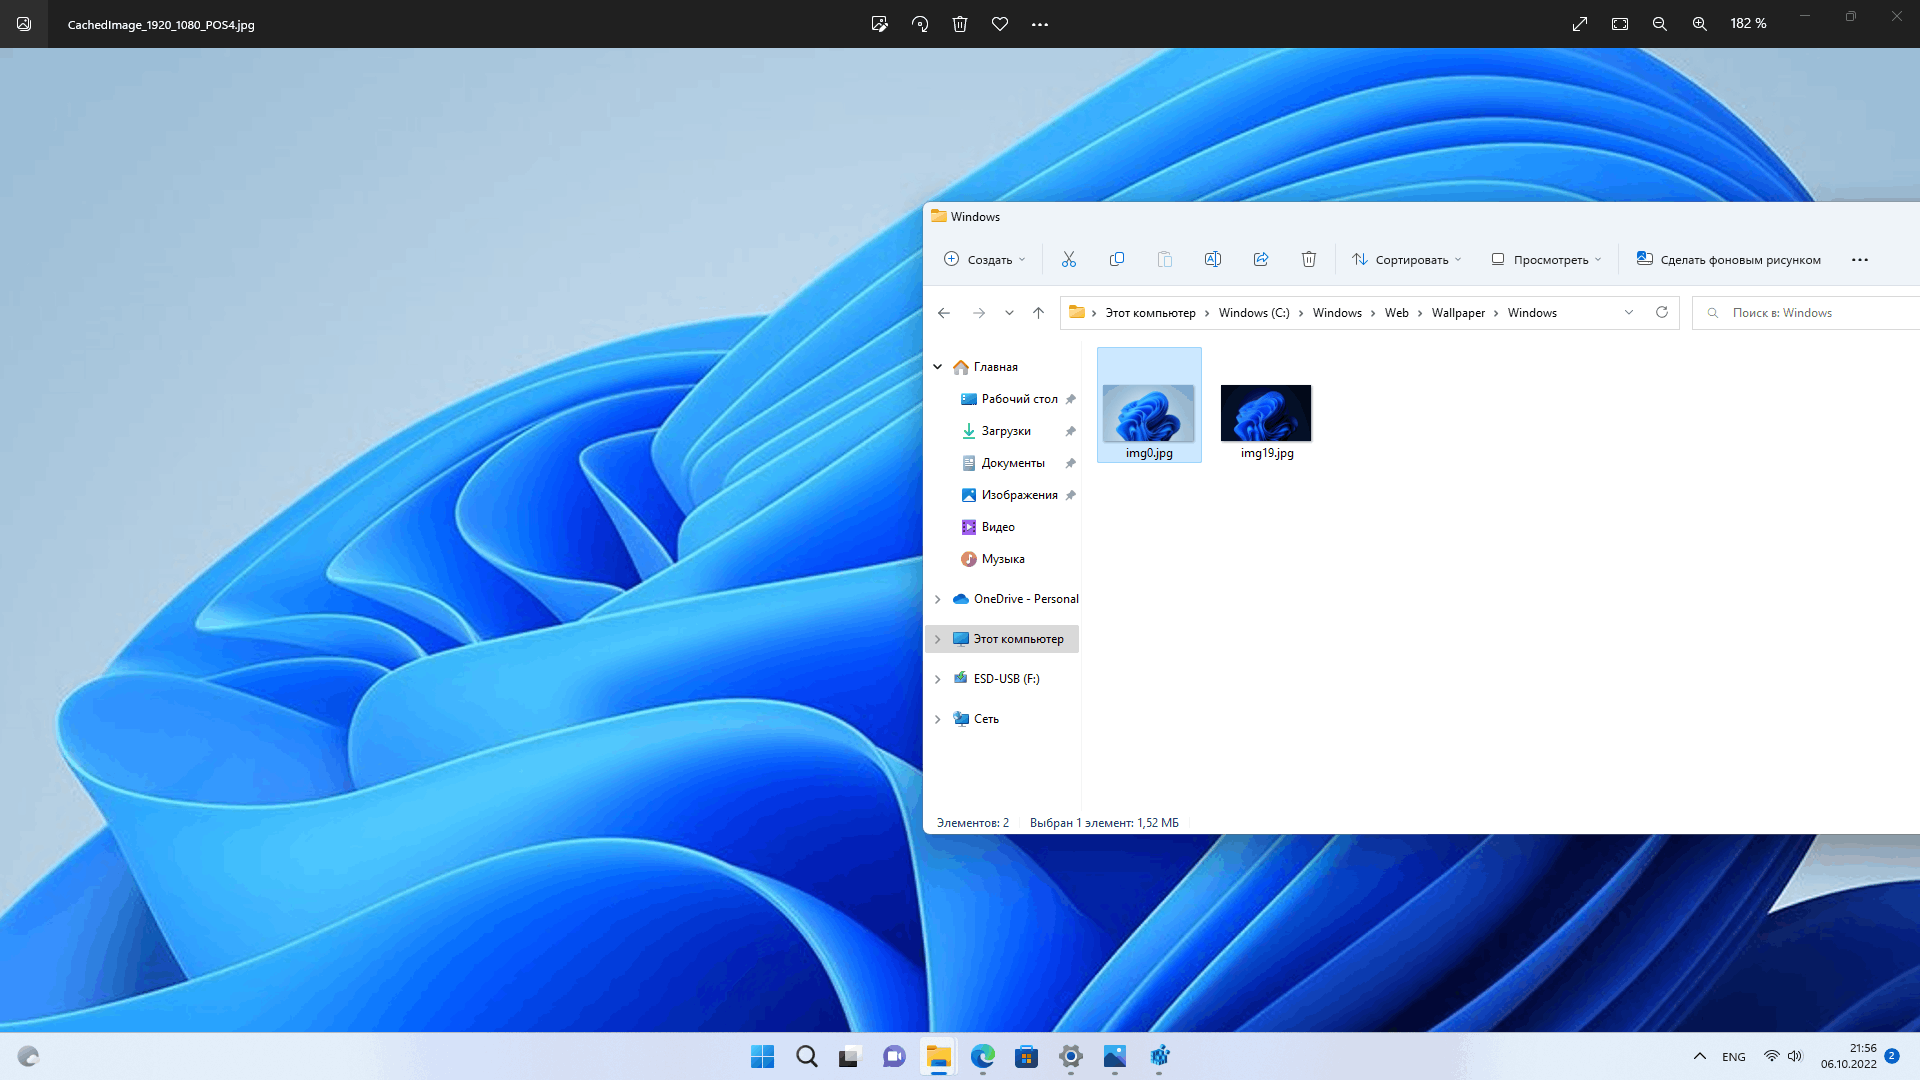1920x1080 pixels.
Task: Click the Paste icon in toolbar
Action: pos(1164,258)
